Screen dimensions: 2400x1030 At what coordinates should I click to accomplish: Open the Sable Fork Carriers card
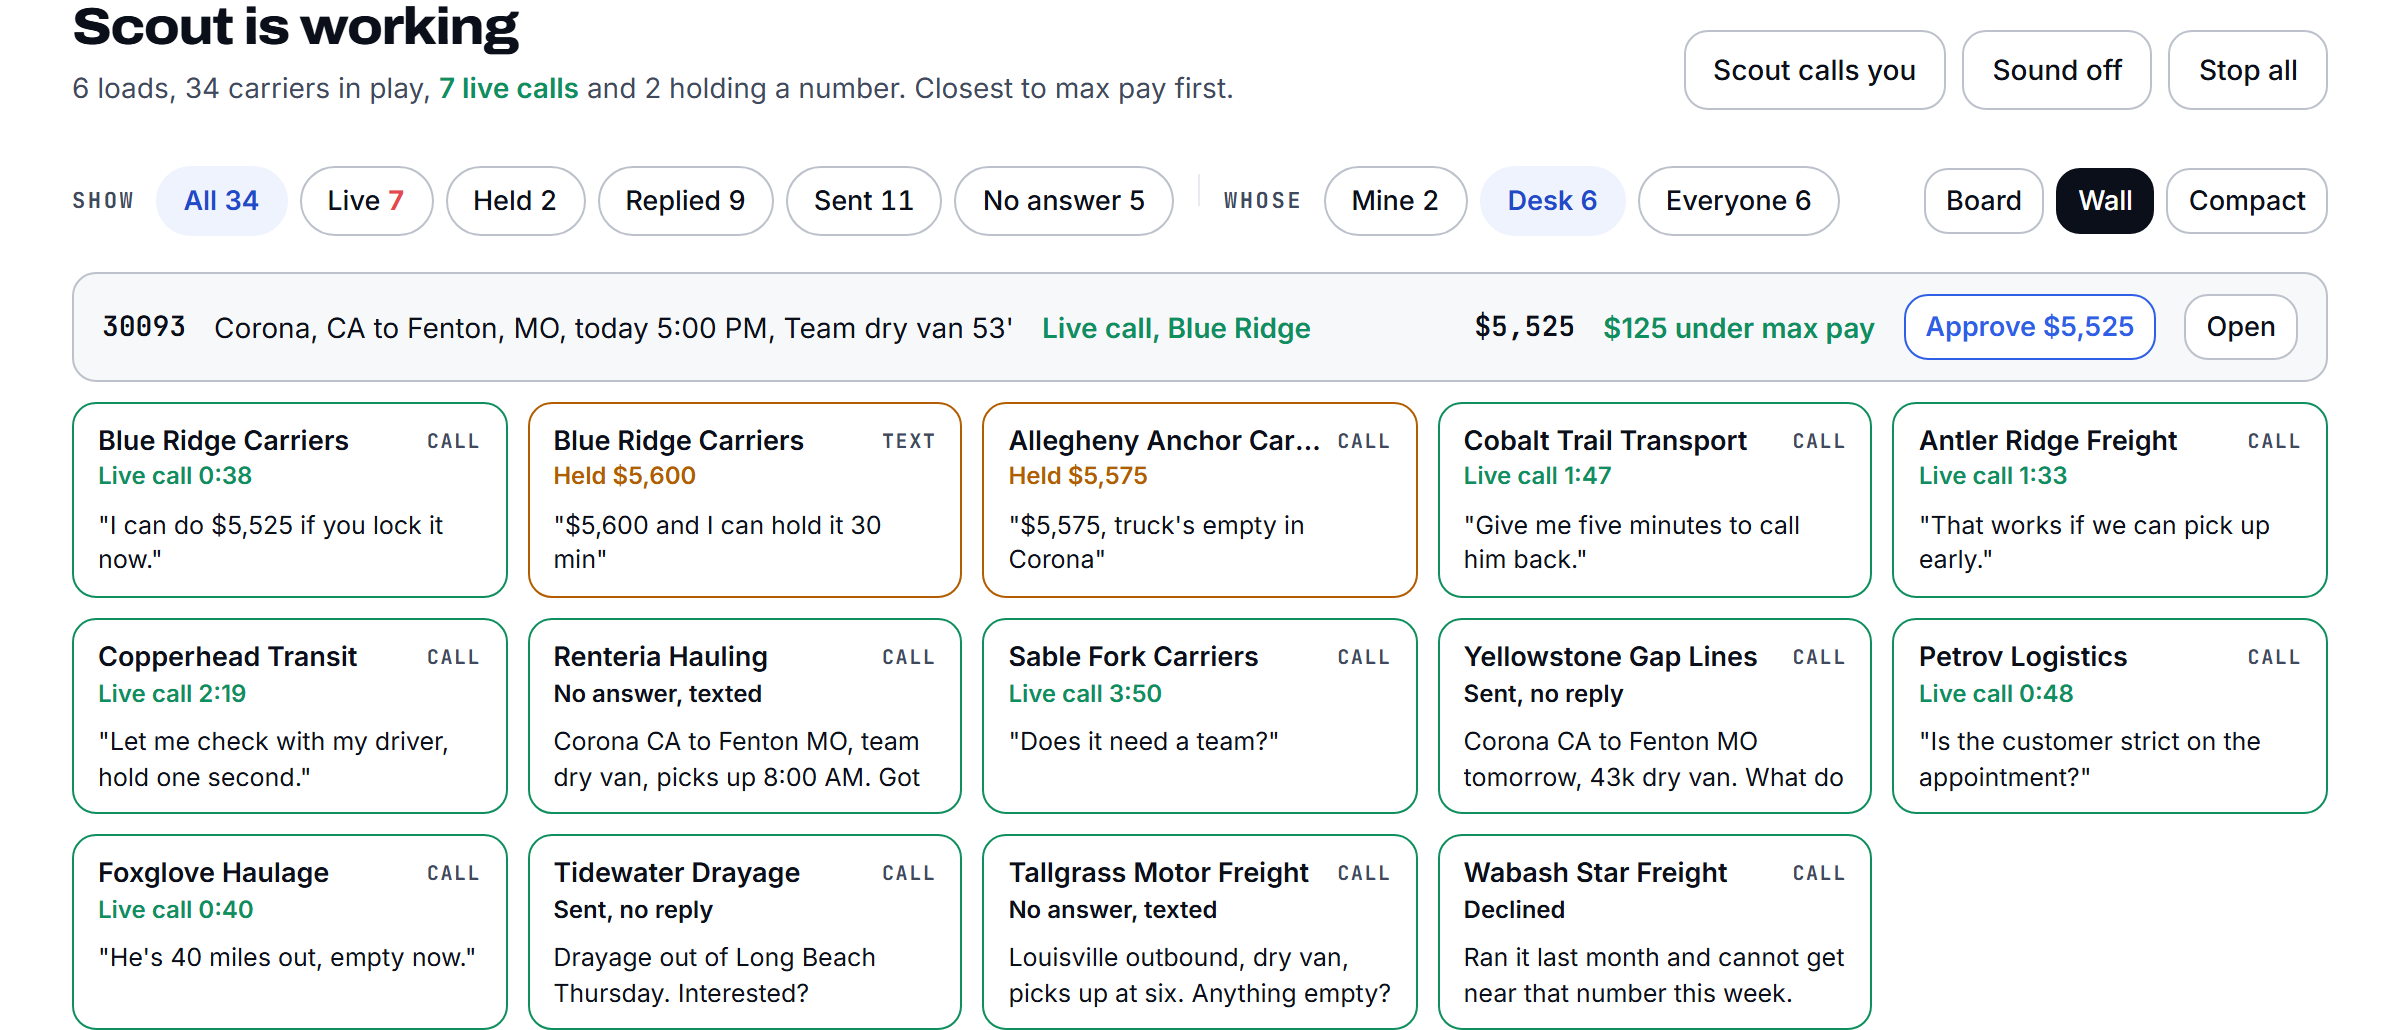tap(1199, 716)
